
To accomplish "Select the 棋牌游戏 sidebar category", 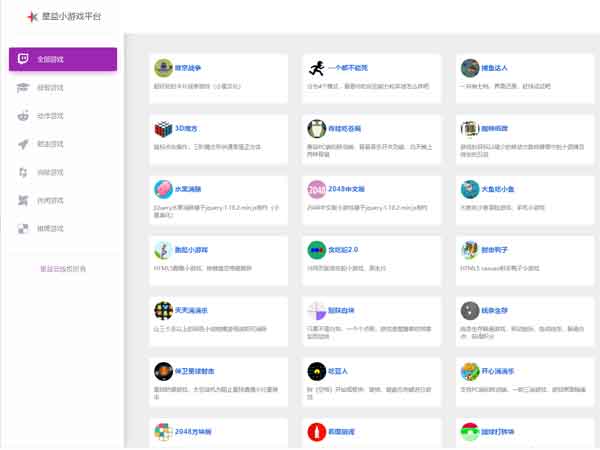I will 50,228.
